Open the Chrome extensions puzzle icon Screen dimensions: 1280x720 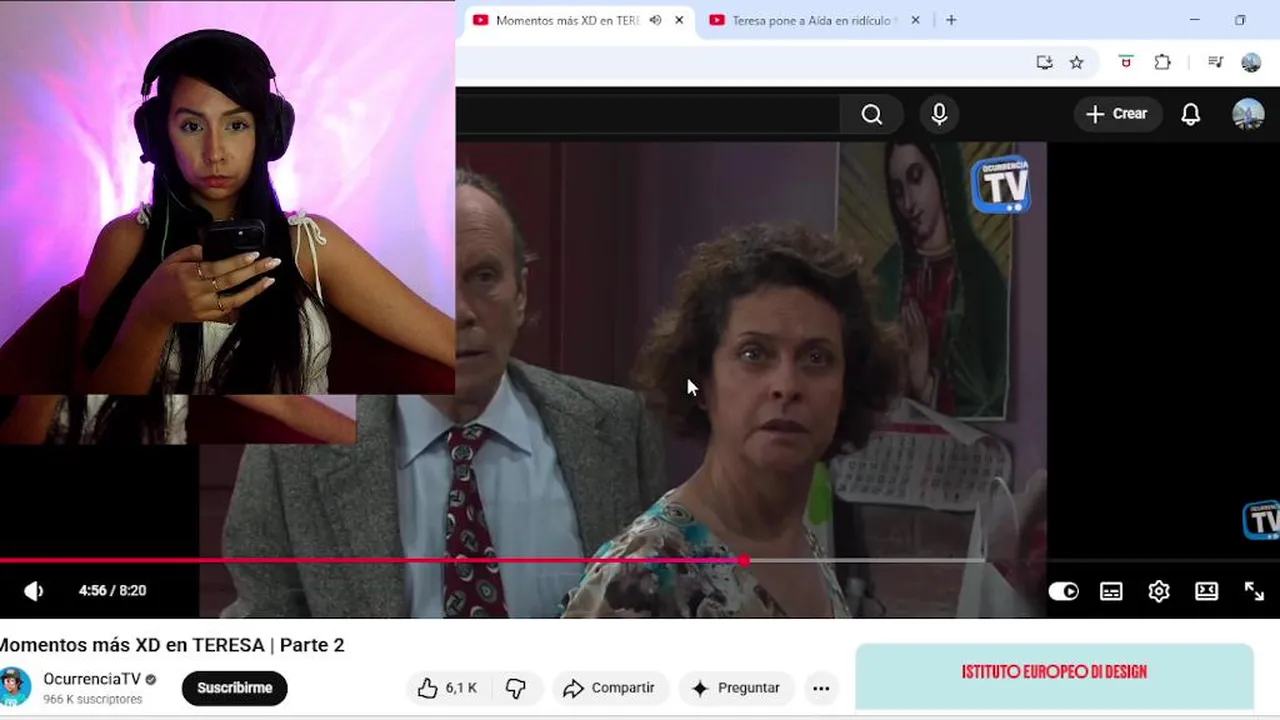coord(1162,62)
